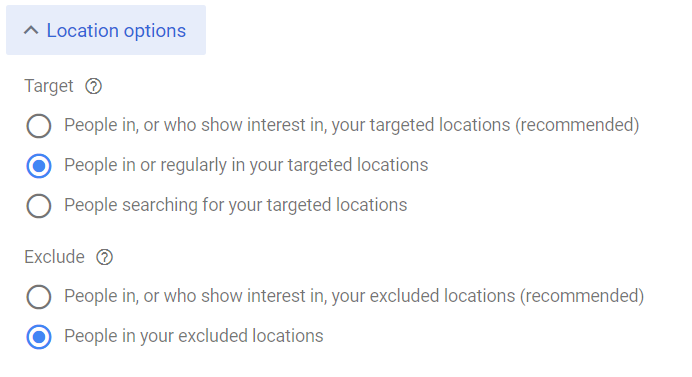Open the help icon next to Exclude
The width and height of the screenshot is (692, 377).
[105, 257]
